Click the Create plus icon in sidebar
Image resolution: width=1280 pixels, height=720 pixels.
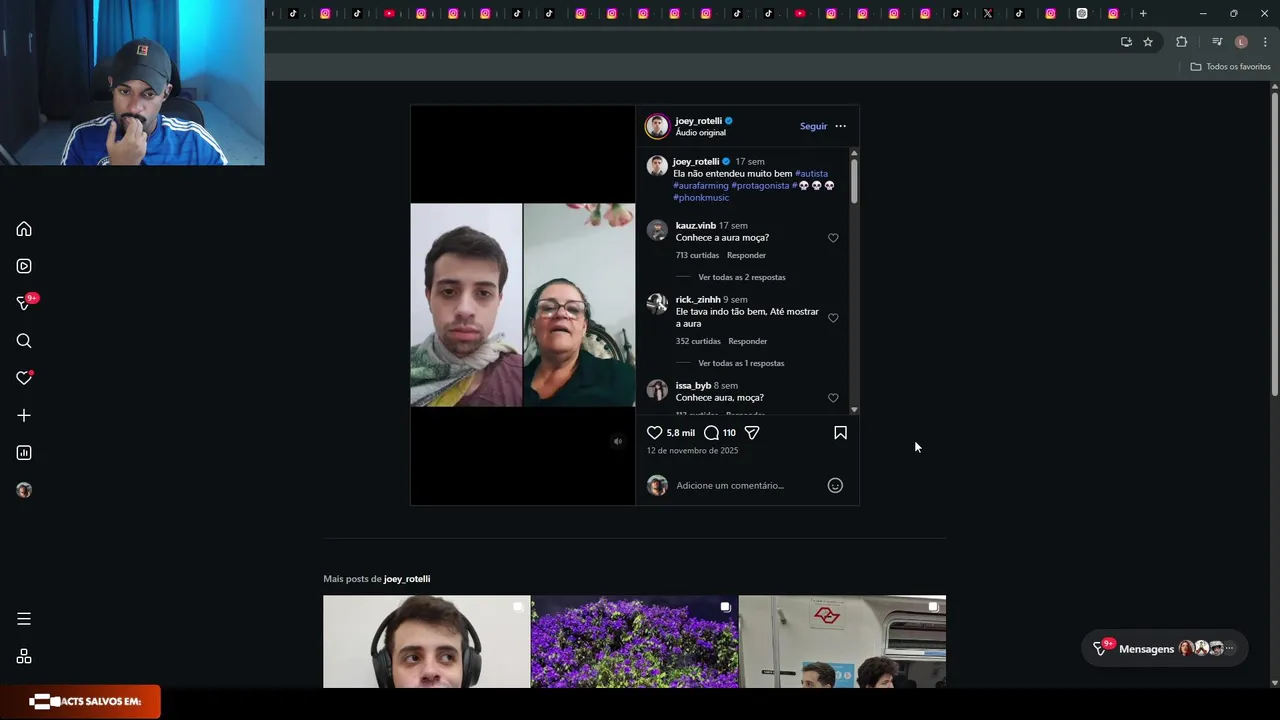[x=24, y=415]
